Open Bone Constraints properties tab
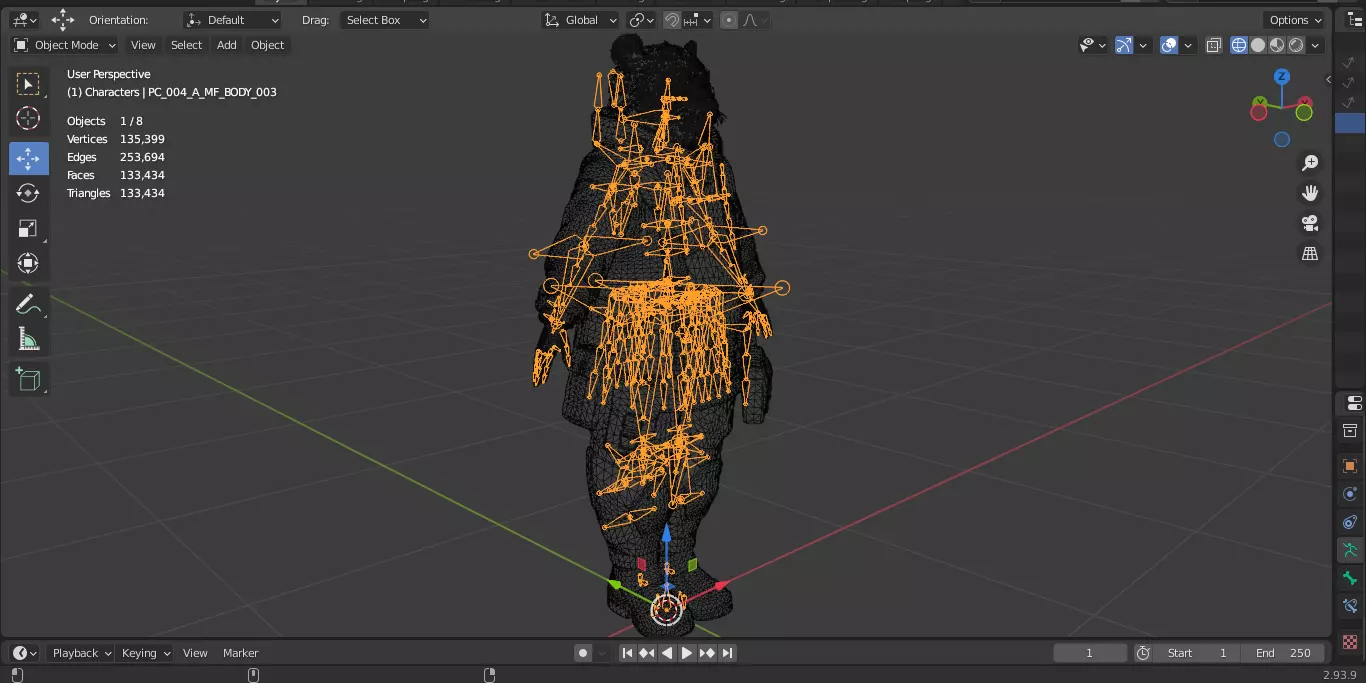 1350,606
